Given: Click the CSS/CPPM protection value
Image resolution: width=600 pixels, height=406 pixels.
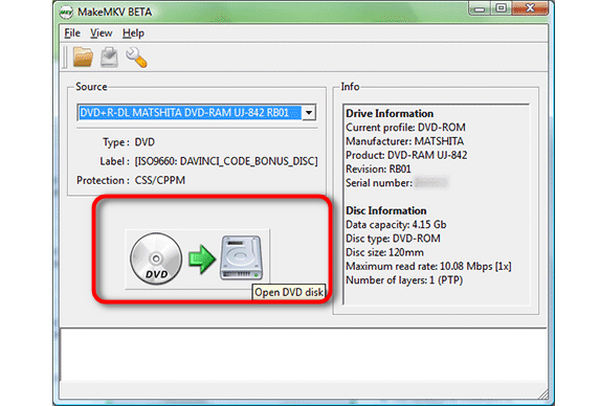Looking at the screenshot, I should (160, 180).
